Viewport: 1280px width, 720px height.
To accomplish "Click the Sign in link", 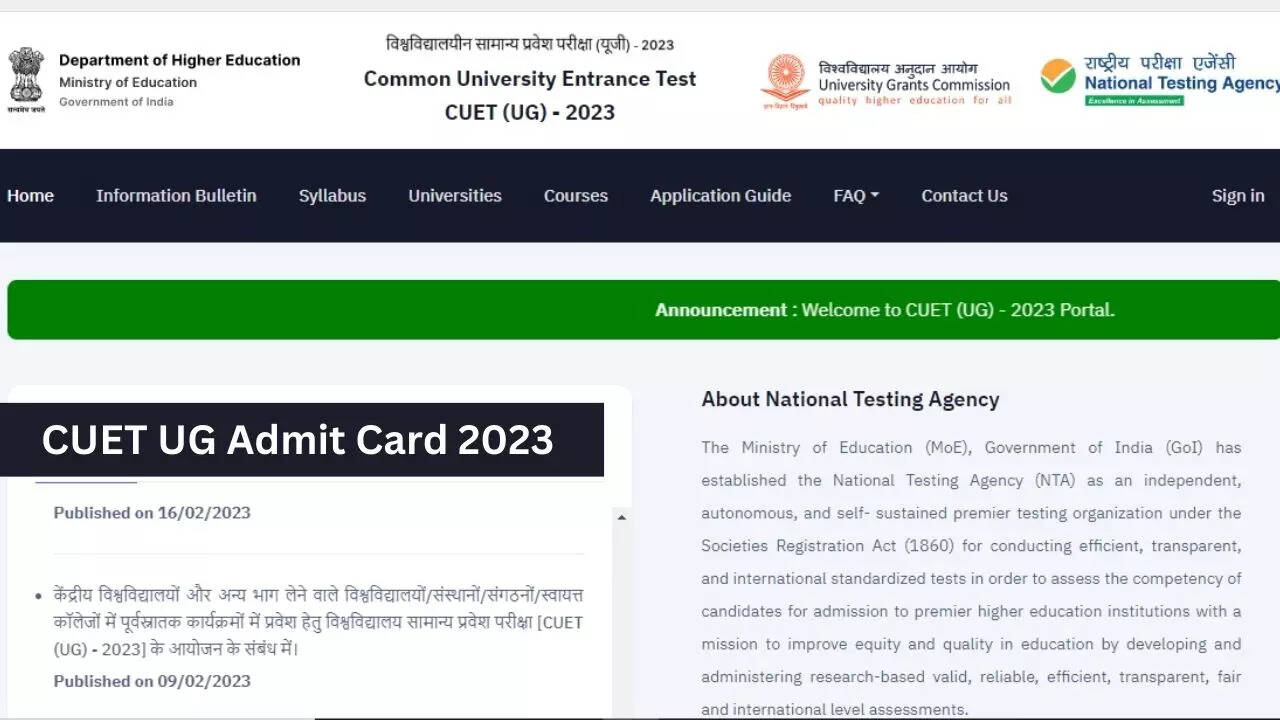I will tap(1237, 196).
